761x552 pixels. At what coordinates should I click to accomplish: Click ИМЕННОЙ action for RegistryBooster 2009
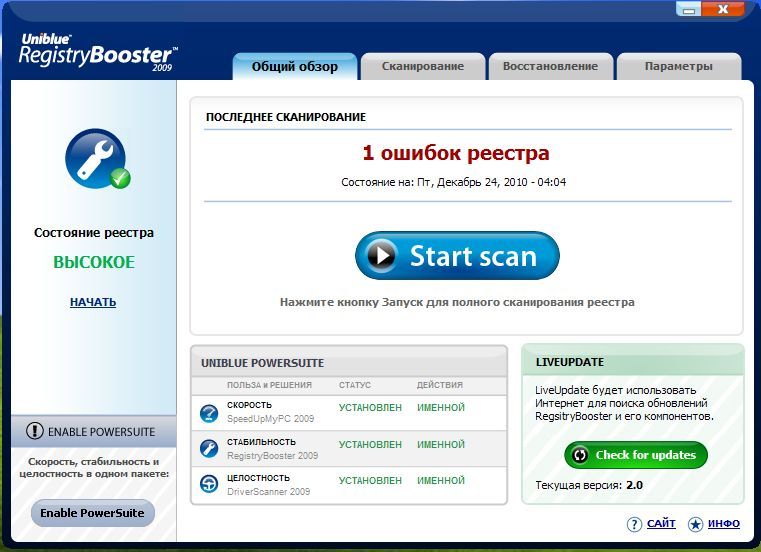(x=441, y=444)
